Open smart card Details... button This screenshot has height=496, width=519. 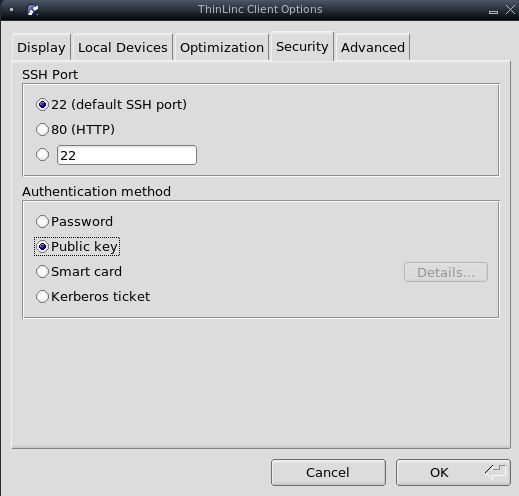pyautogui.click(x=446, y=272)
